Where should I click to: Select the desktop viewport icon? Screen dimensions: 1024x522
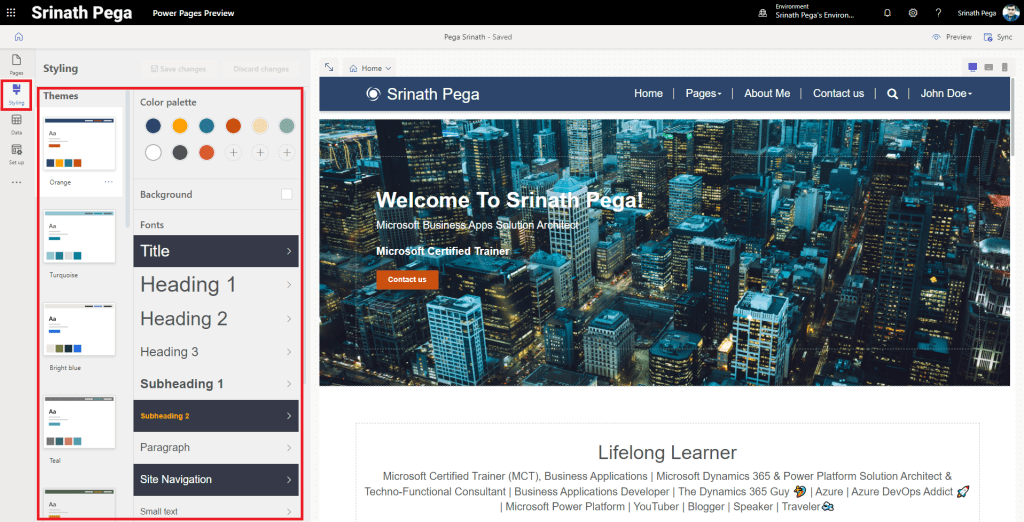click(x=973, y=67)
